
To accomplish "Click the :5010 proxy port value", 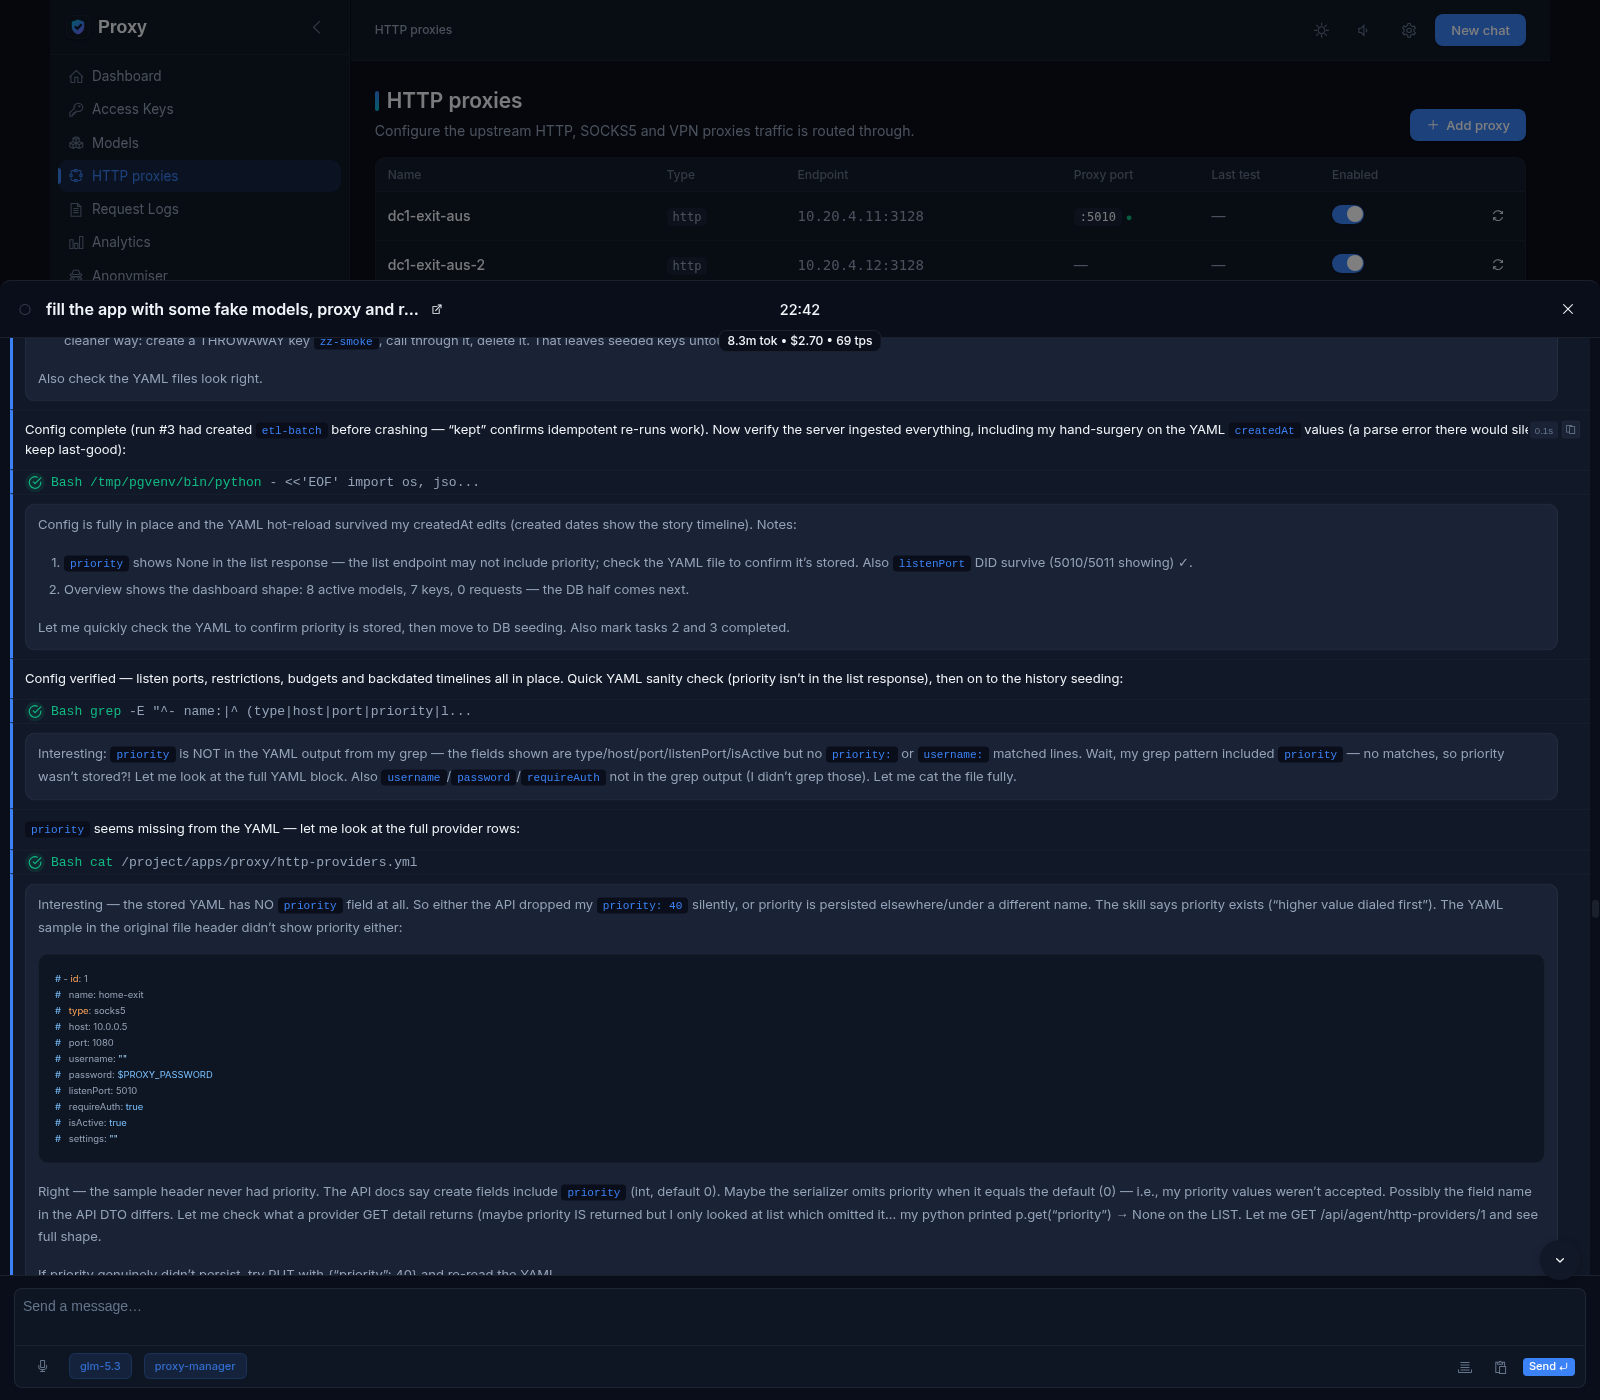I will tap(1098, 217).
